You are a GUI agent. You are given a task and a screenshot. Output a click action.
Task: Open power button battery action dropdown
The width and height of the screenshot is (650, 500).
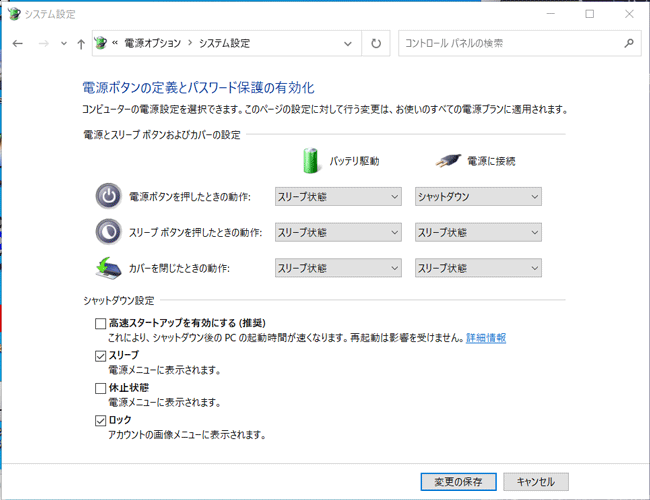pos(338,197)
